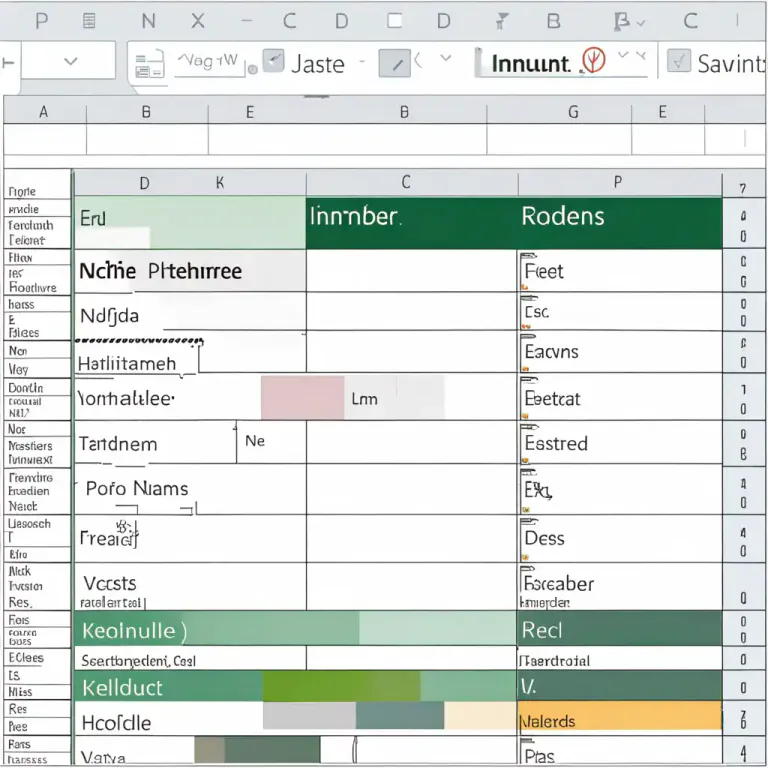The width and height of the screenshot is (768, 768).
Task: Select inner column header P
Action: click(618, 182)
